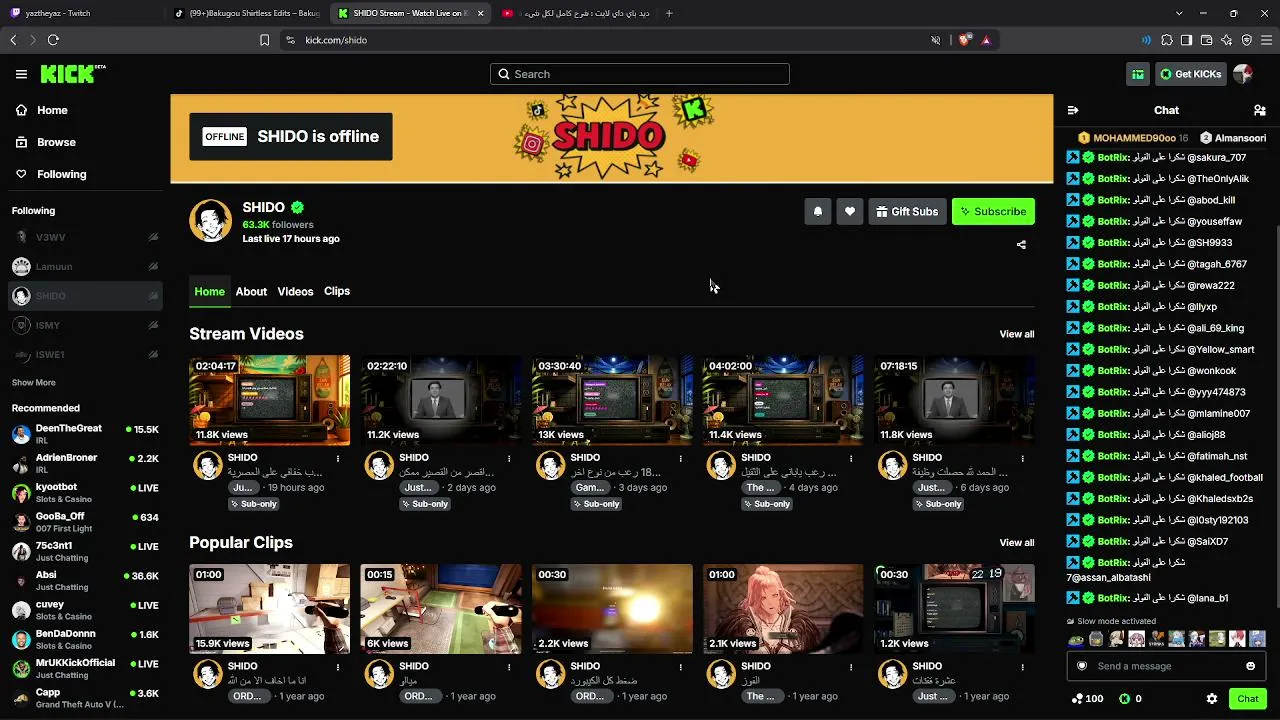Open options for the 03:30:40 stream video
Image resolution: width=1280 pixels, height=720 pixels.
tap(680, 458)
